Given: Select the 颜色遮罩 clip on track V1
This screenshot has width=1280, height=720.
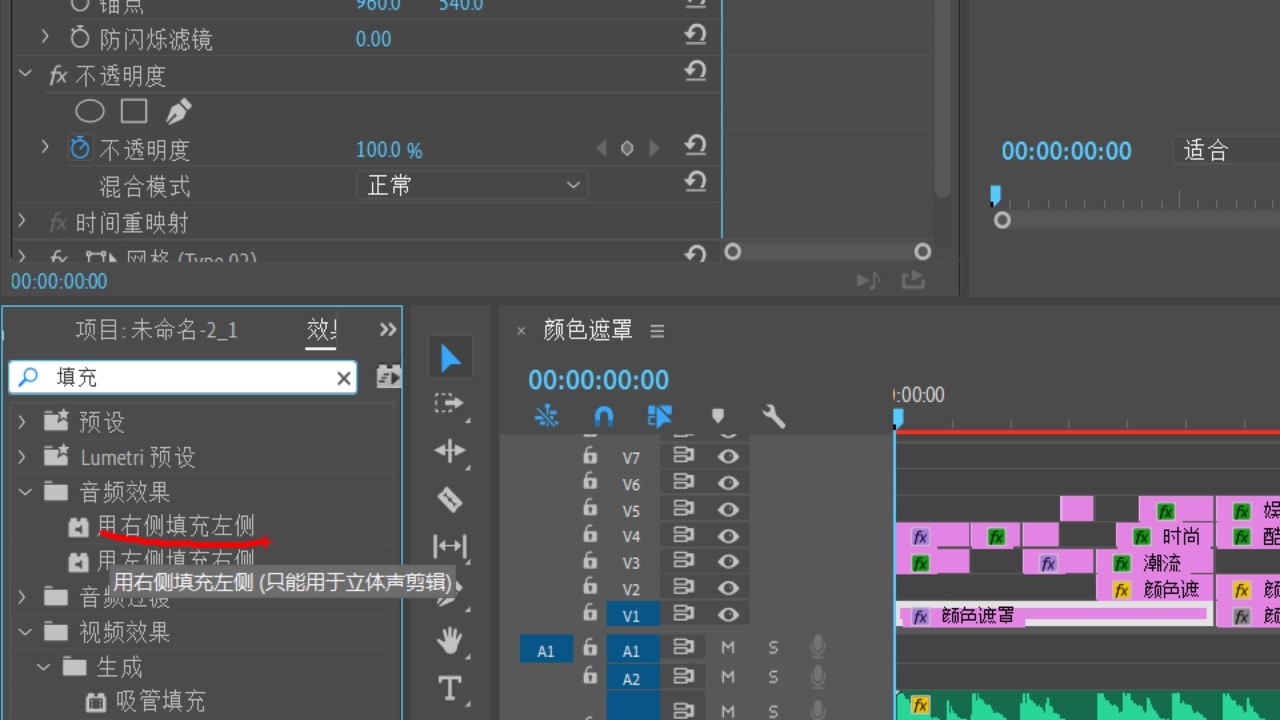Looking at the screenshot, I should pyautogui.click(x=1055, y=615).
